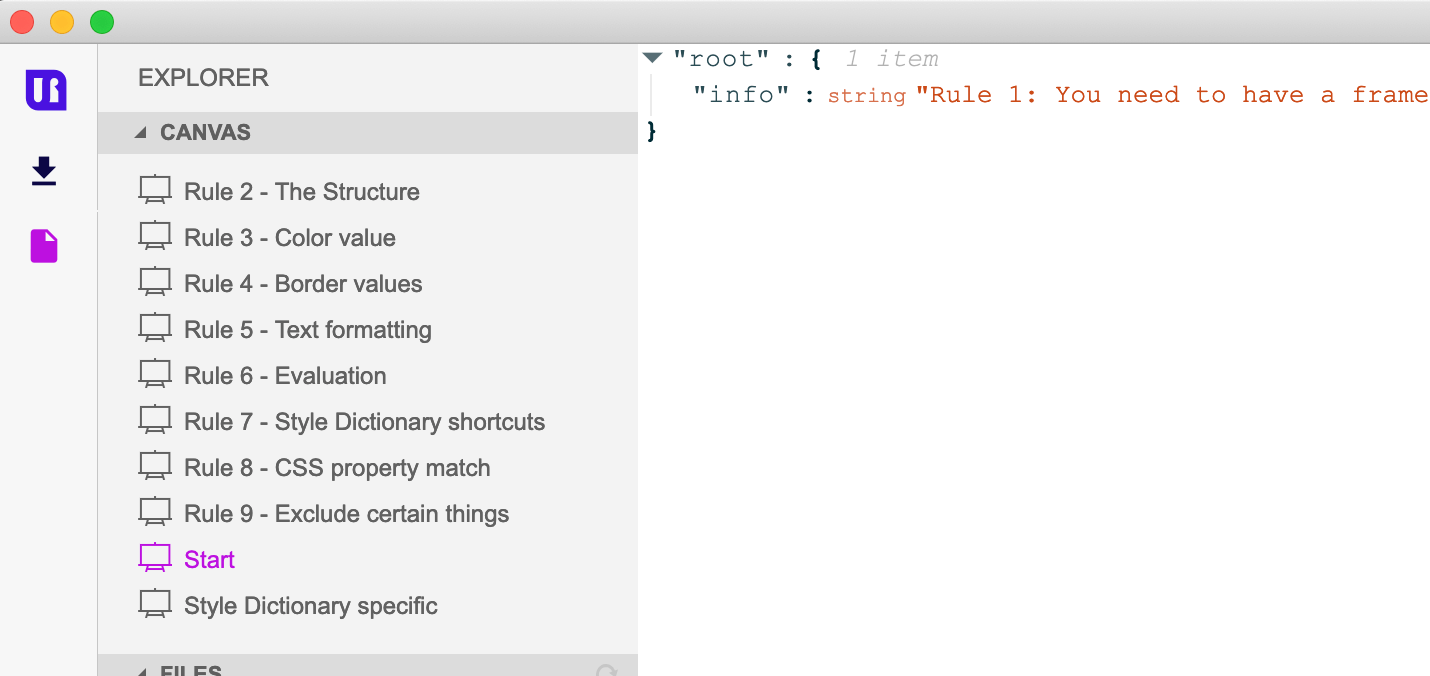Image resolution: width=1430 pixels, height=676 pixels.
Task: Open the magenta file icon panel
Action: coord(44,246)
